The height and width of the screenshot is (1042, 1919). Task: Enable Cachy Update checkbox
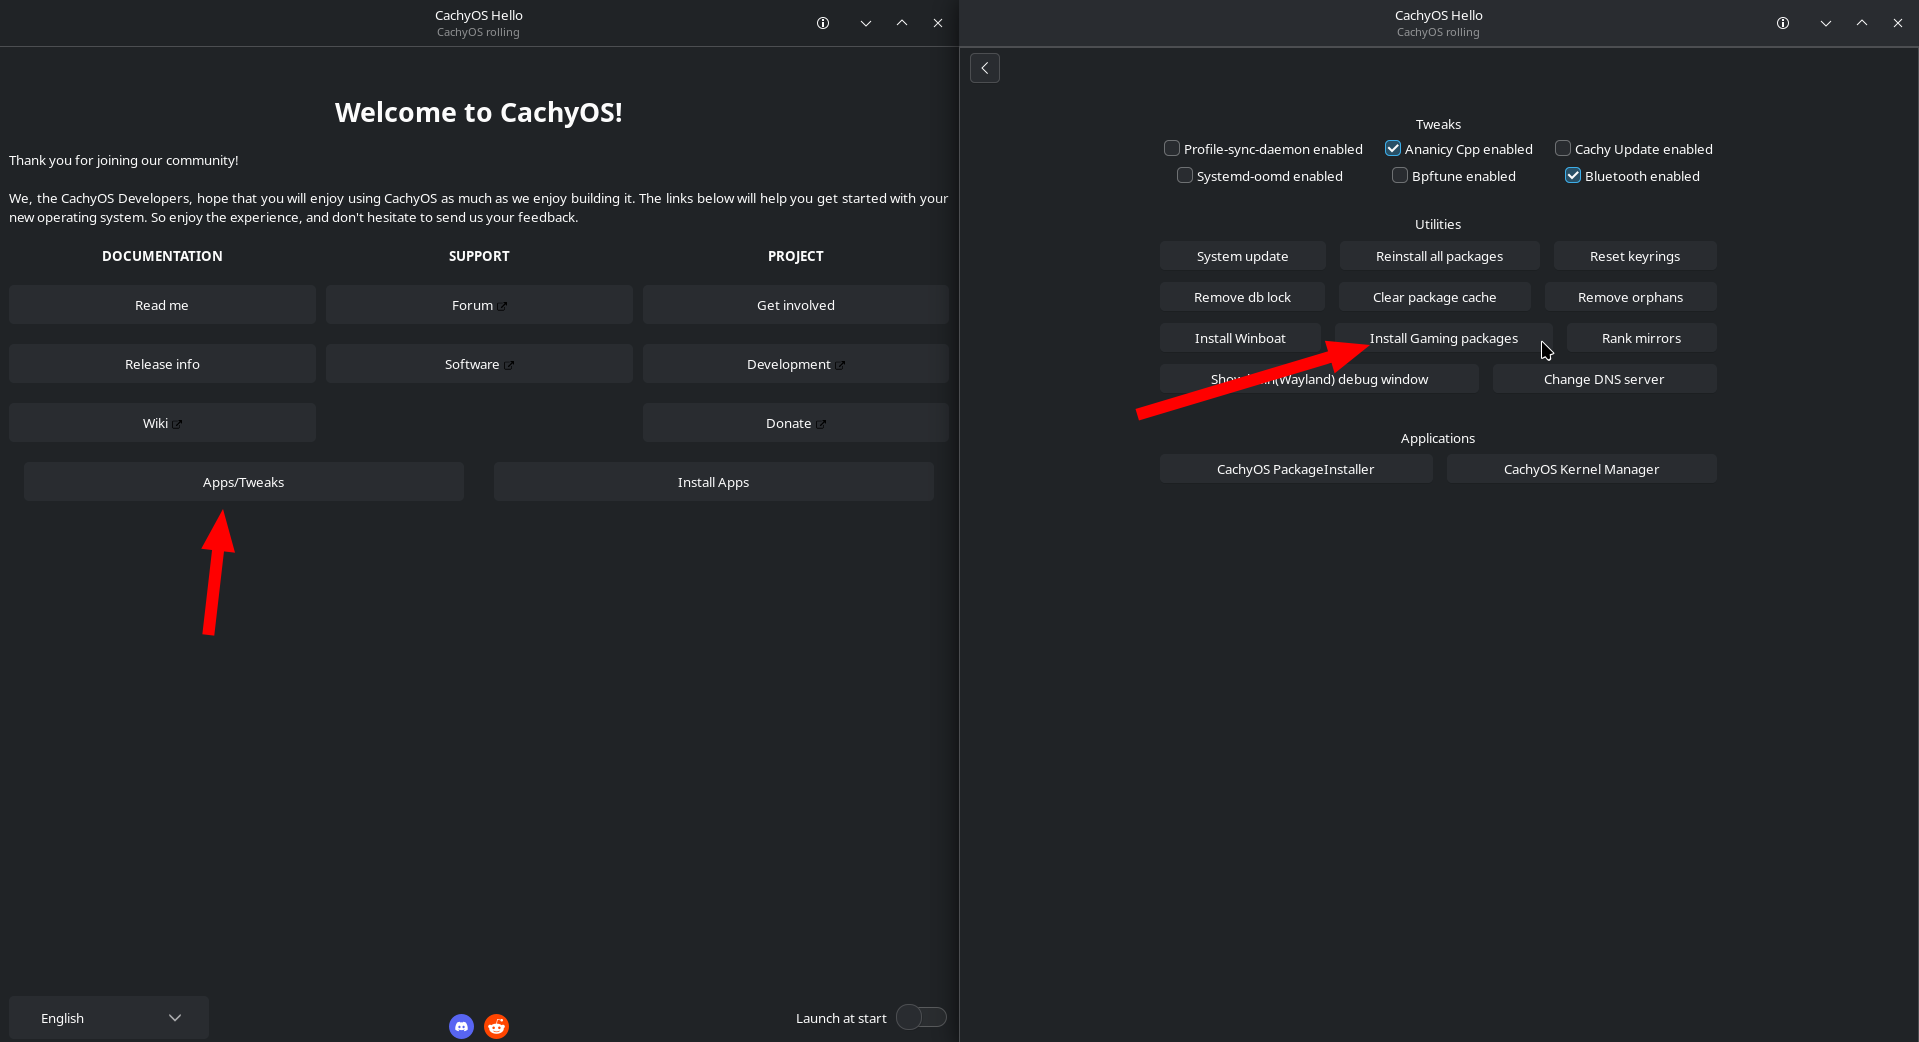pos(1563,149)
